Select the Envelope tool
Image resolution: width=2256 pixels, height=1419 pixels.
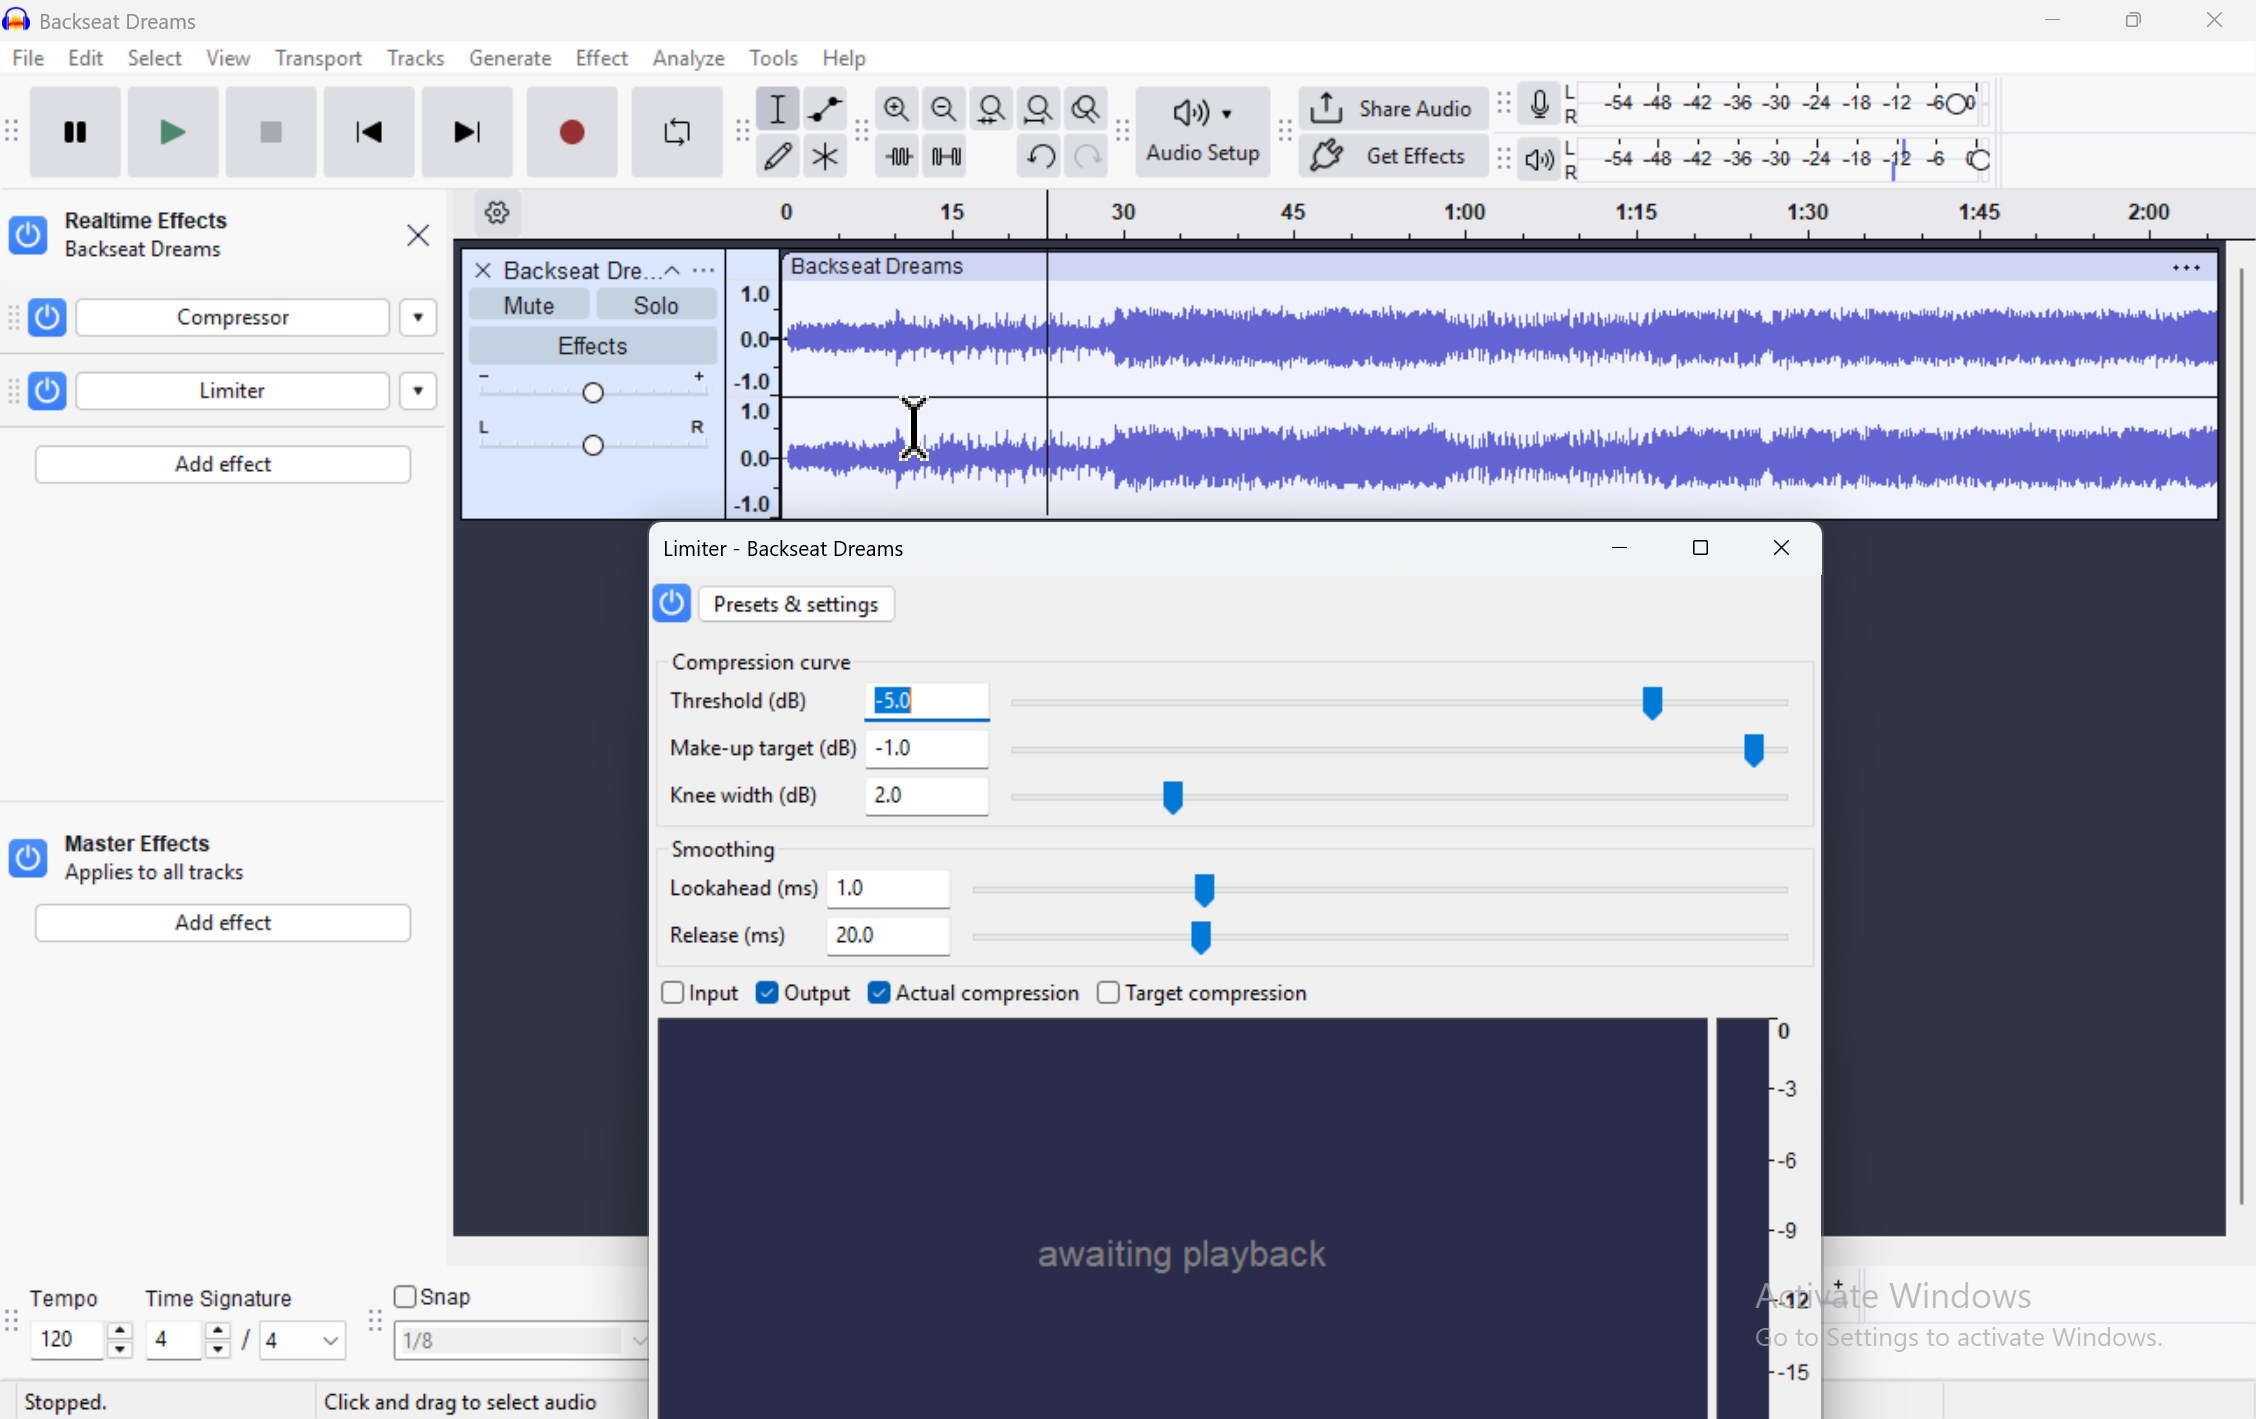click(x=824, y=109)
